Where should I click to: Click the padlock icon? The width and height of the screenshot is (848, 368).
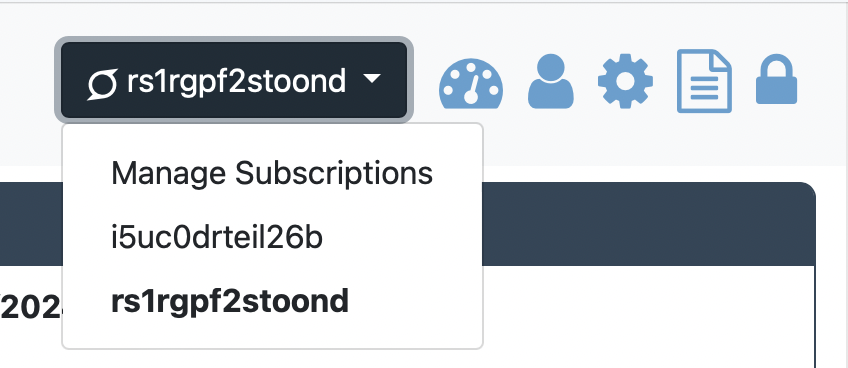(776, 79)
